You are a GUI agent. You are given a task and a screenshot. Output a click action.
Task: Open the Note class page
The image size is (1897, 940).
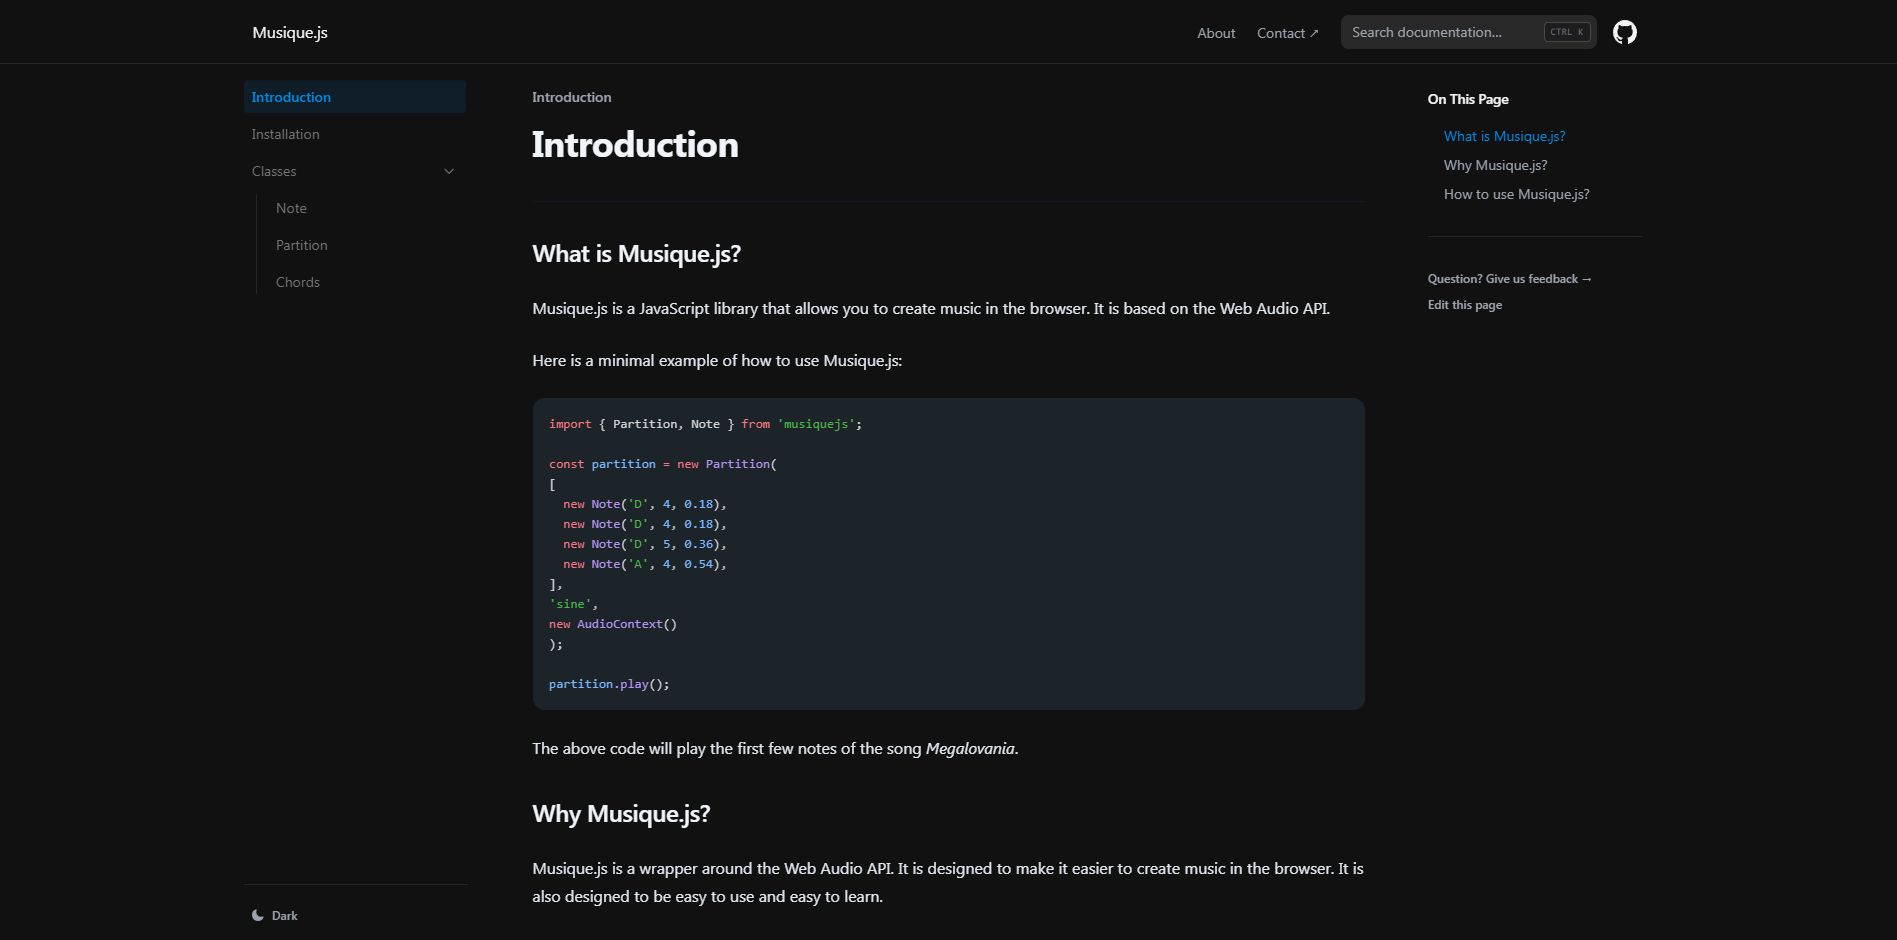[291, 208]
